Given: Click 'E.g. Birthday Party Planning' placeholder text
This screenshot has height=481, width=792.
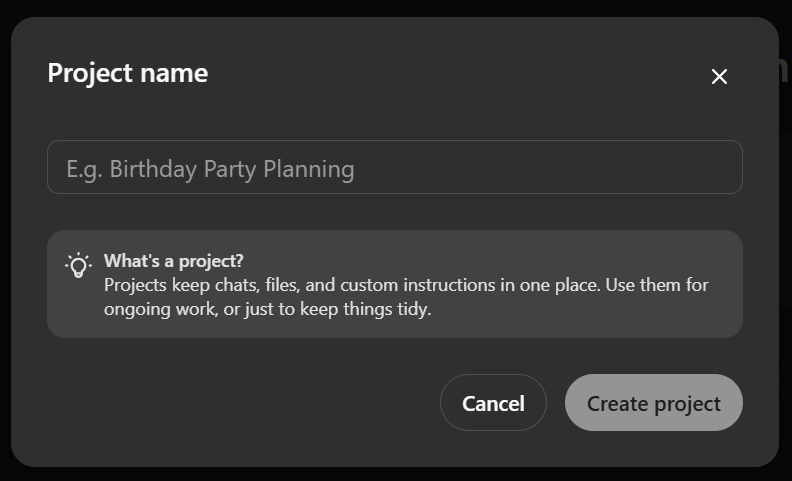Looking at the screenshot, I should pyautogui.click(x=210, y=168).
